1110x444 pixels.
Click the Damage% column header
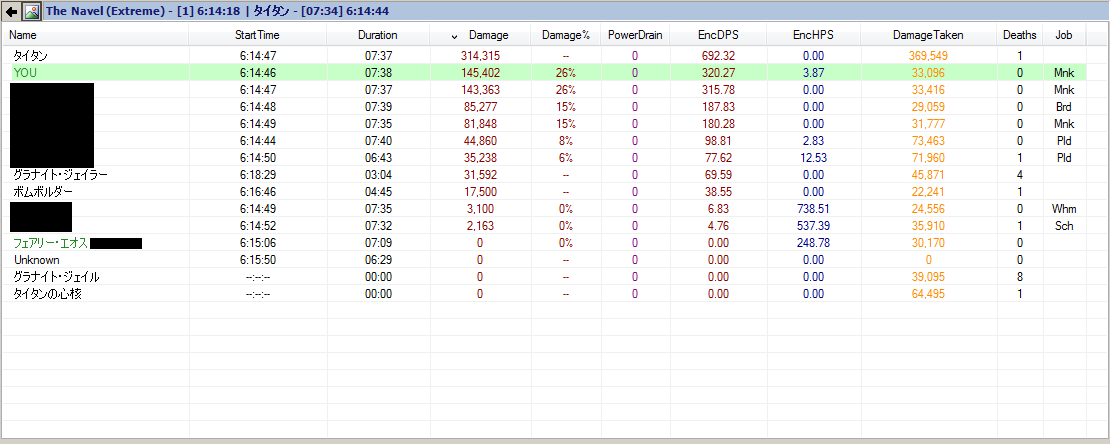[566, 35]
